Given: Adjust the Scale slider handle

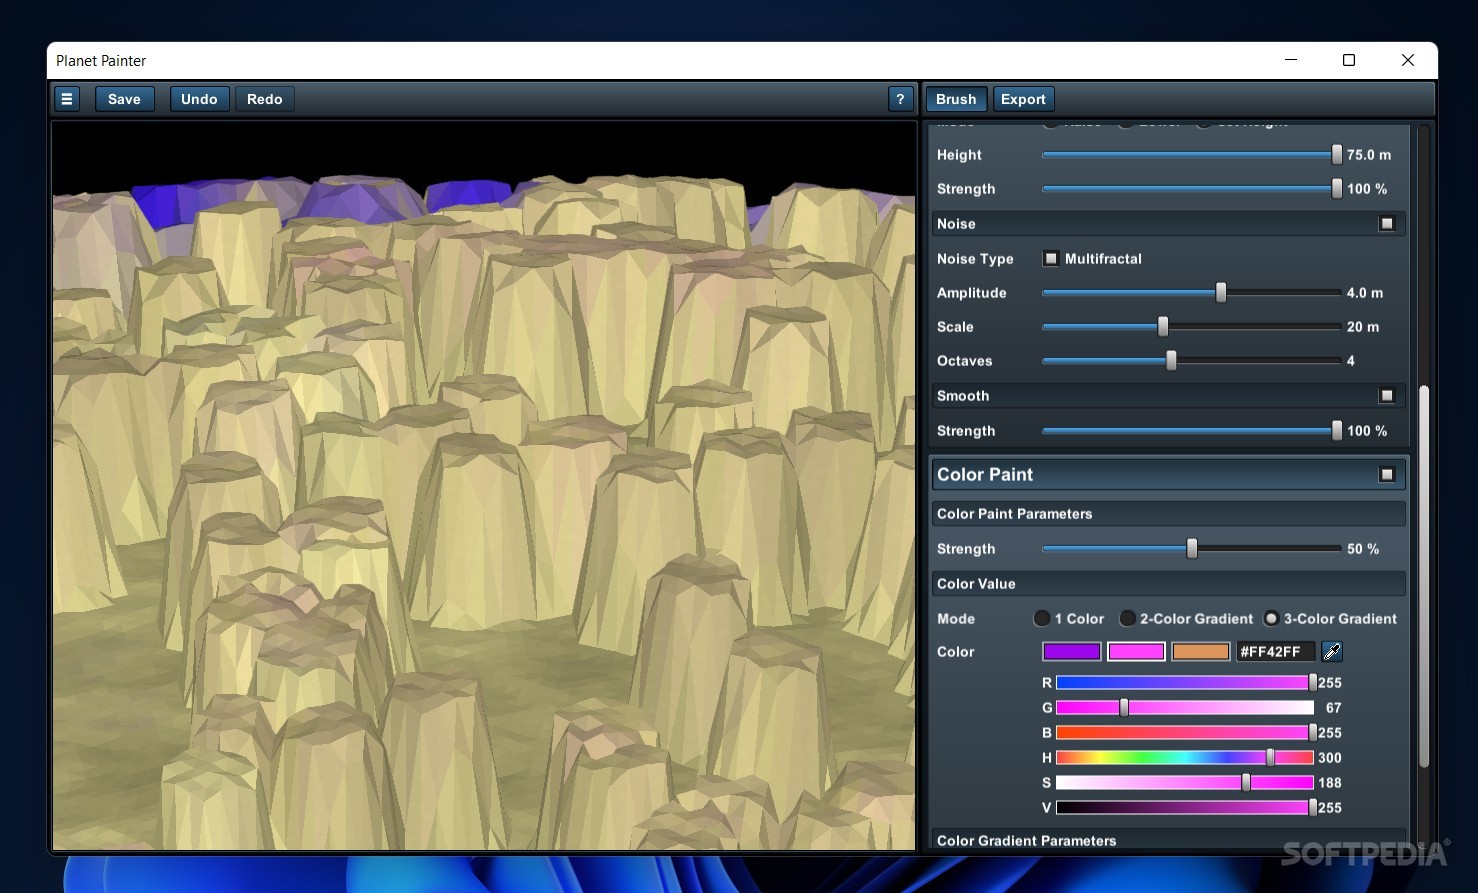Looking at the screenshot, I should 1163,327.
